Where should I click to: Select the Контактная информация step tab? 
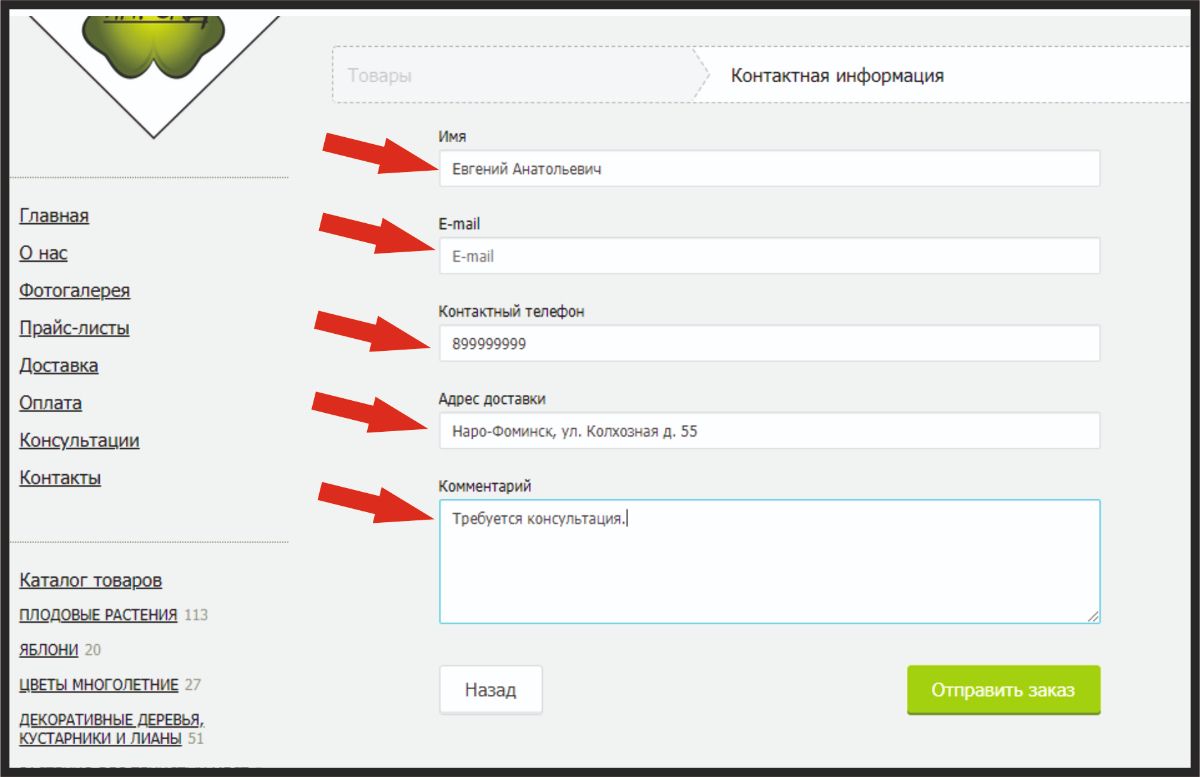[x=837, y=76]
